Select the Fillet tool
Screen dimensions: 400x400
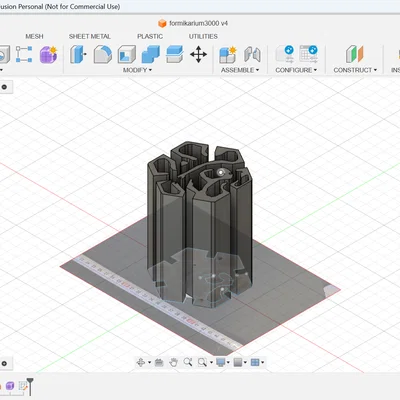coord(102,54)
